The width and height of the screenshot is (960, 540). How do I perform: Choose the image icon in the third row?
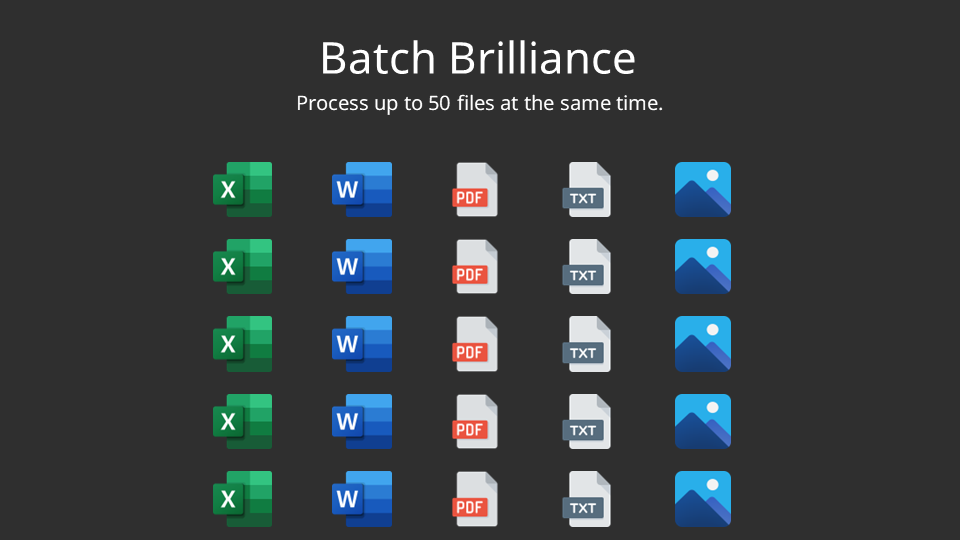click(703, 343)
